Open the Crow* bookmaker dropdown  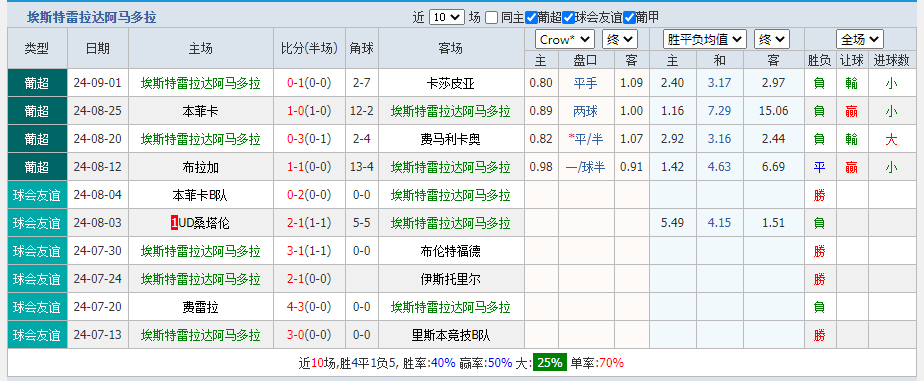point(565,39)
